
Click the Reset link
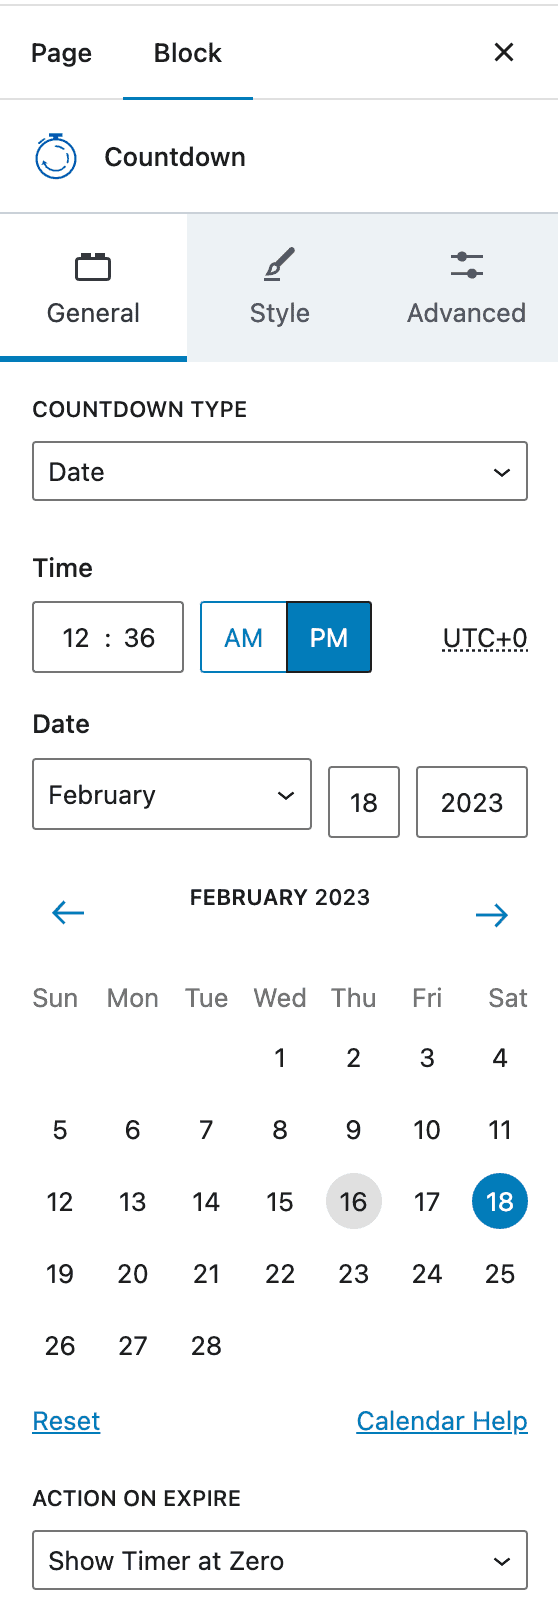point(67,1421)
